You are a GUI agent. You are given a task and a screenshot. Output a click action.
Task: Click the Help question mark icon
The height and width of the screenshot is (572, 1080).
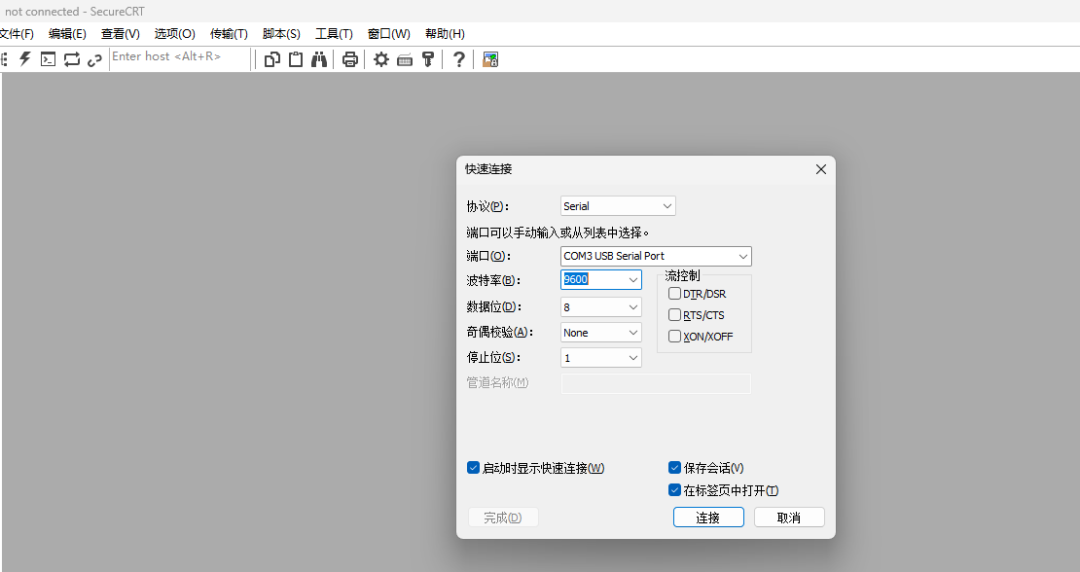[459, 59]
